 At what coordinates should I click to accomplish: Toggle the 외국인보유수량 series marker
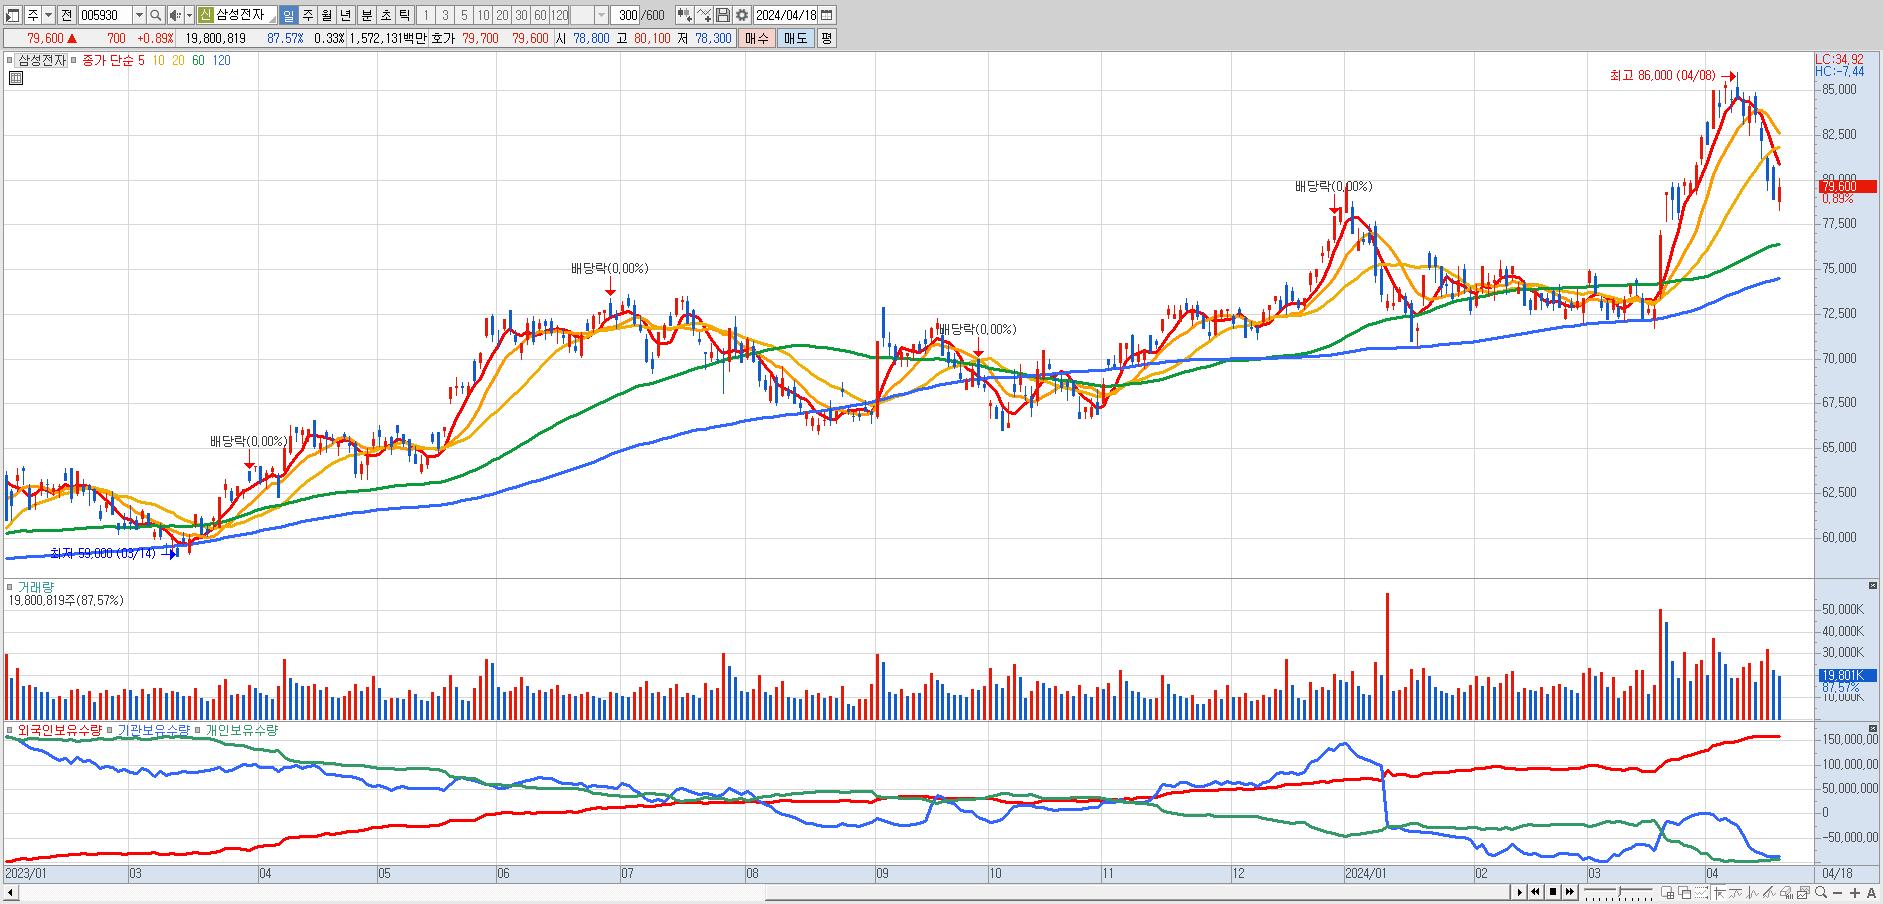coord(11,730)
